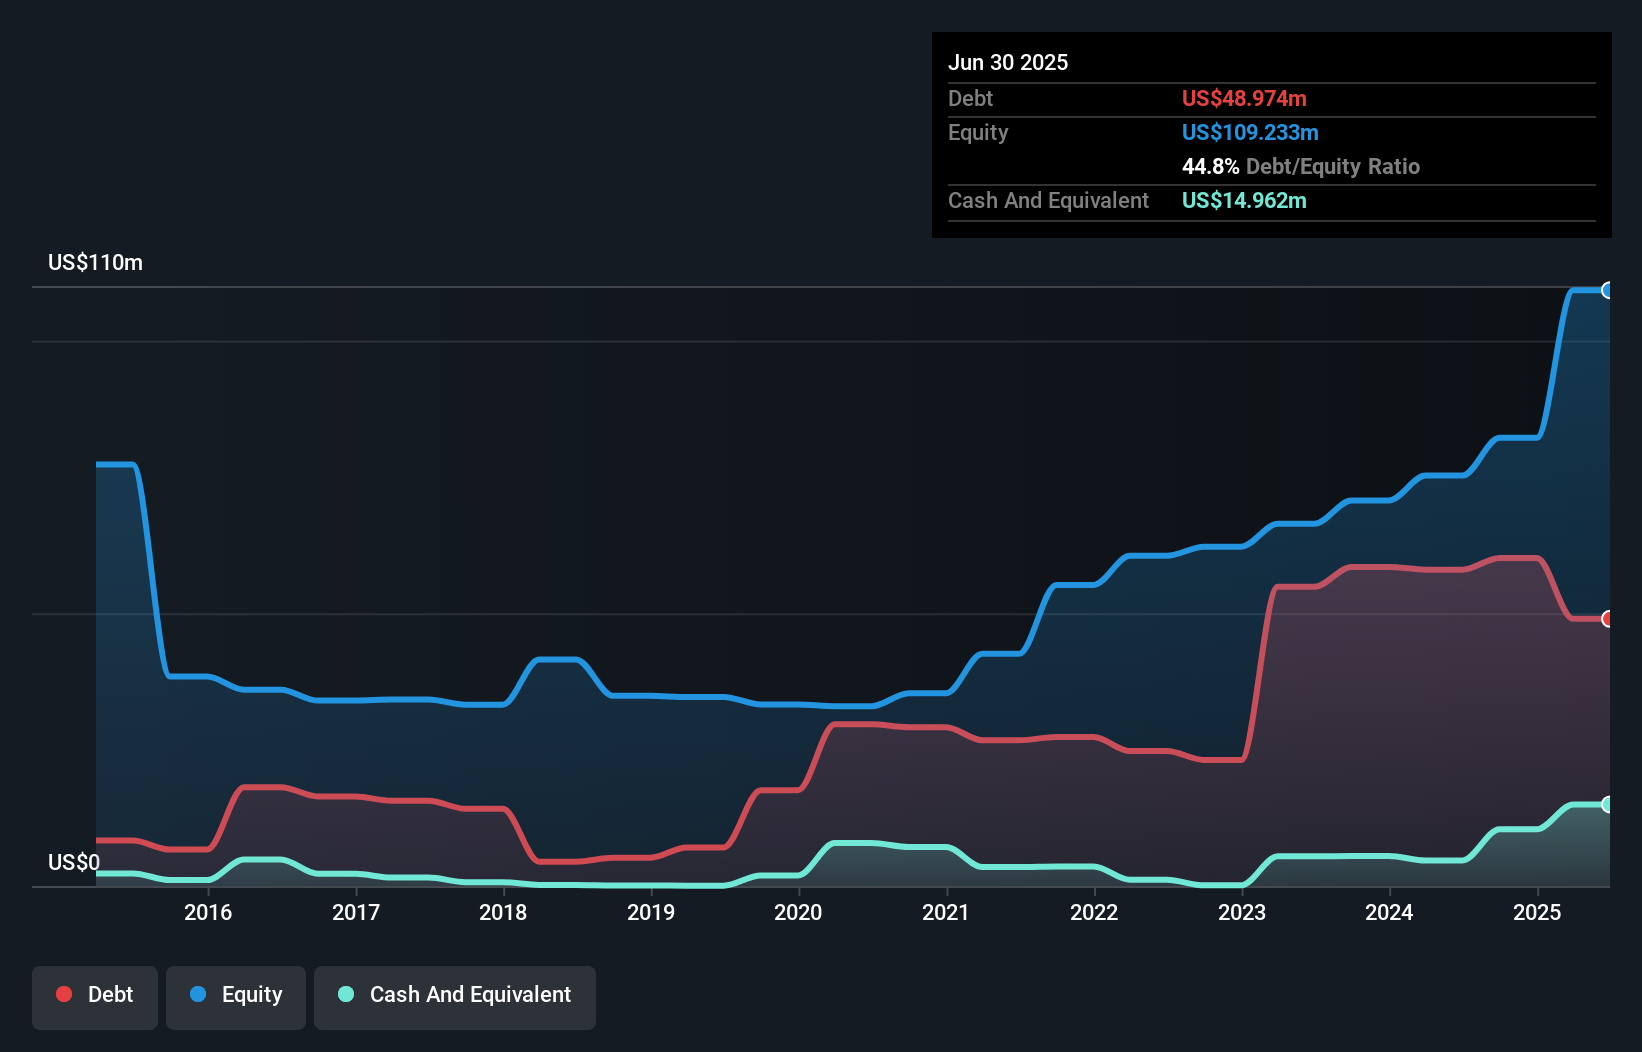Select the red Debt endpoint marker on chart
The height and width of the screenshot is (1052, 1642).
tap(1607, 619)
